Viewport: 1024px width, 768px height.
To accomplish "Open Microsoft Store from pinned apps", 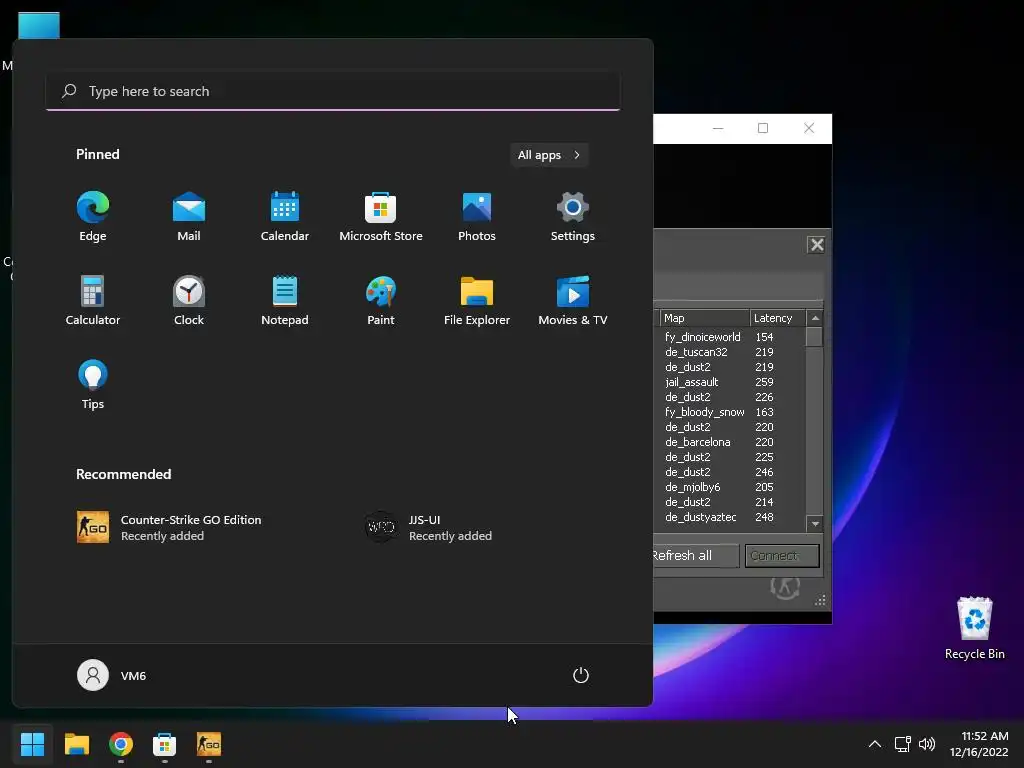I will pos(381,217).
